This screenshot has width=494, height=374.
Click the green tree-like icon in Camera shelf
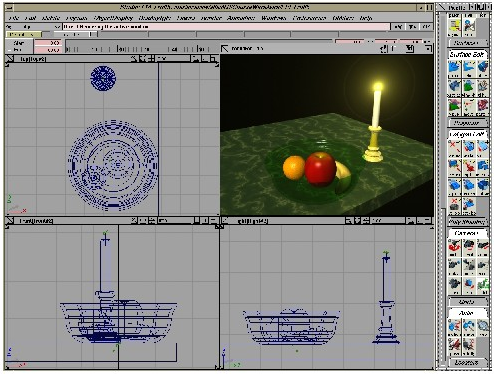483,285
